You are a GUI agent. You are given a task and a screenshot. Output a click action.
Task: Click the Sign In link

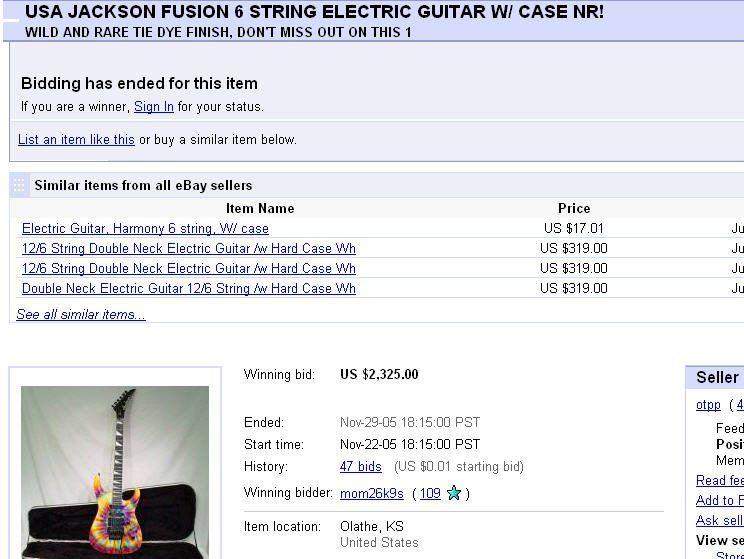[154, 107]
